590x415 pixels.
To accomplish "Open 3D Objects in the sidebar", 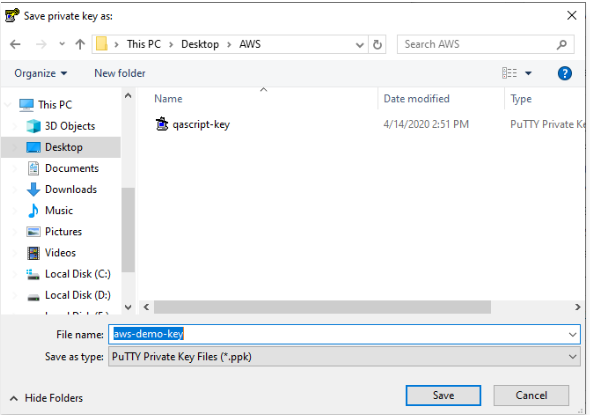I will coord(70,126).
